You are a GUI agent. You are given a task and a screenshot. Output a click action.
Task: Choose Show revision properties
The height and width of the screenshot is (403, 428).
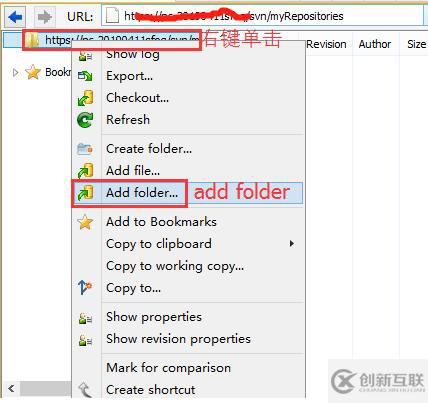point(178,339)
